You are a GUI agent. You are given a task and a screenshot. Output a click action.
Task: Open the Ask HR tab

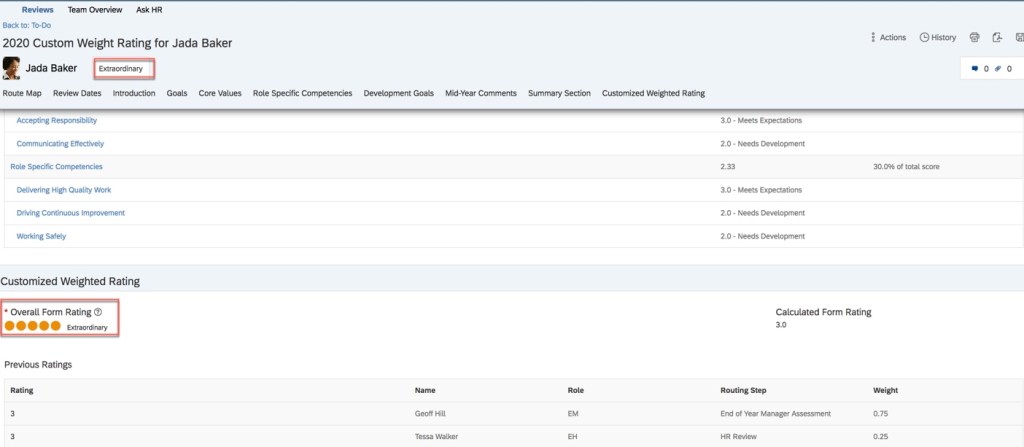coord(149,9)
